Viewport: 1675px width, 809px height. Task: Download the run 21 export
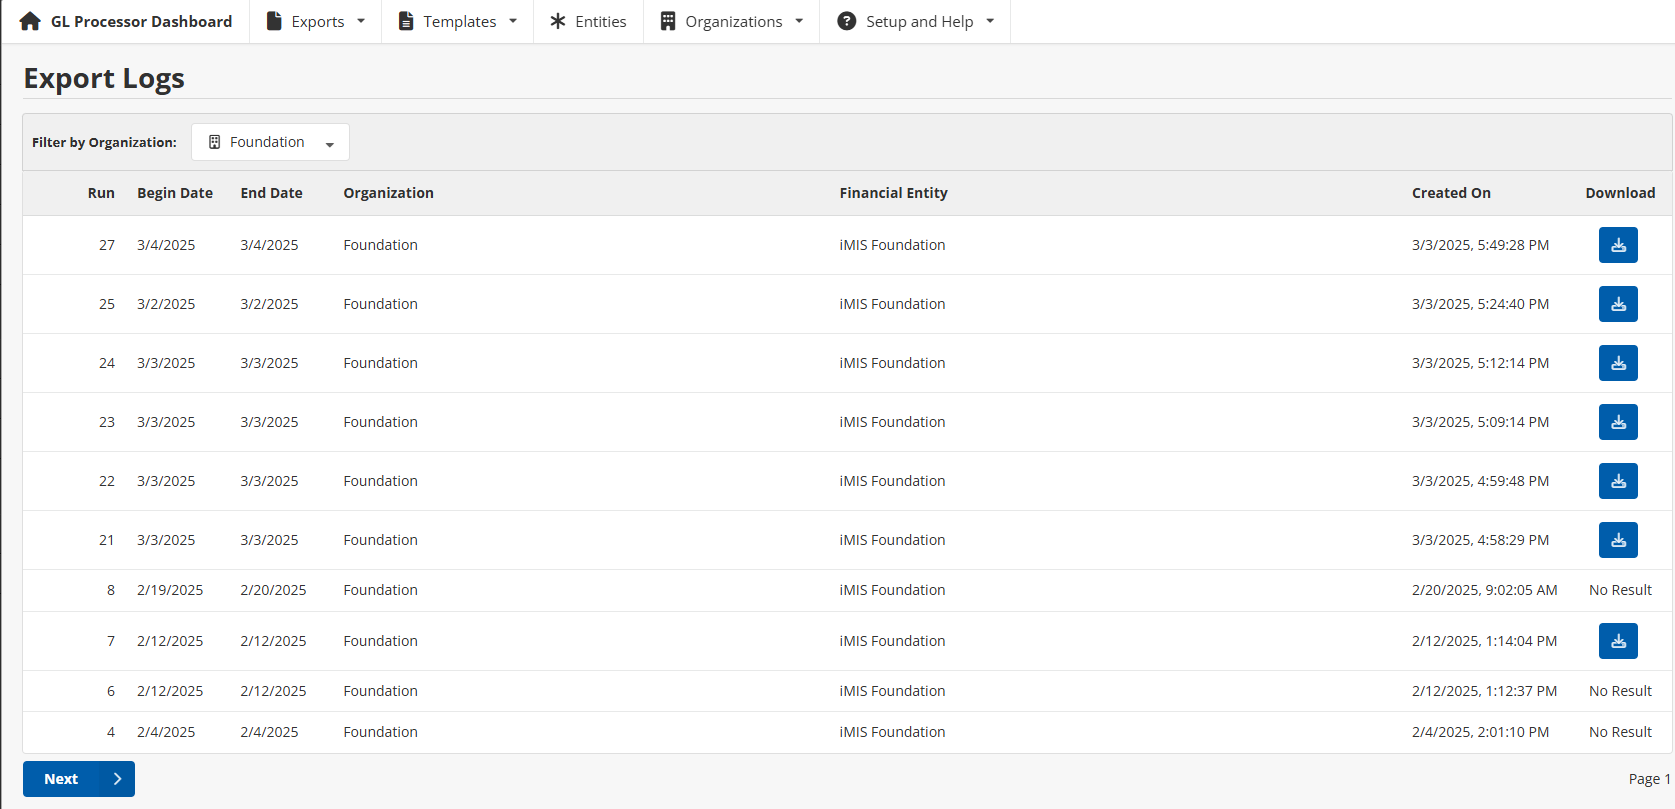(x=1617, y=540)
